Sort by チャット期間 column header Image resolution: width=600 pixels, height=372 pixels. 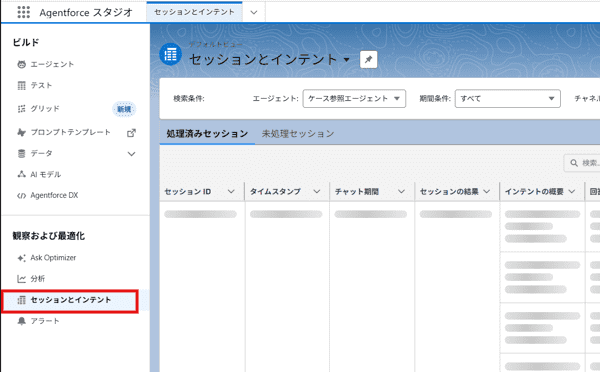[357, 191]
